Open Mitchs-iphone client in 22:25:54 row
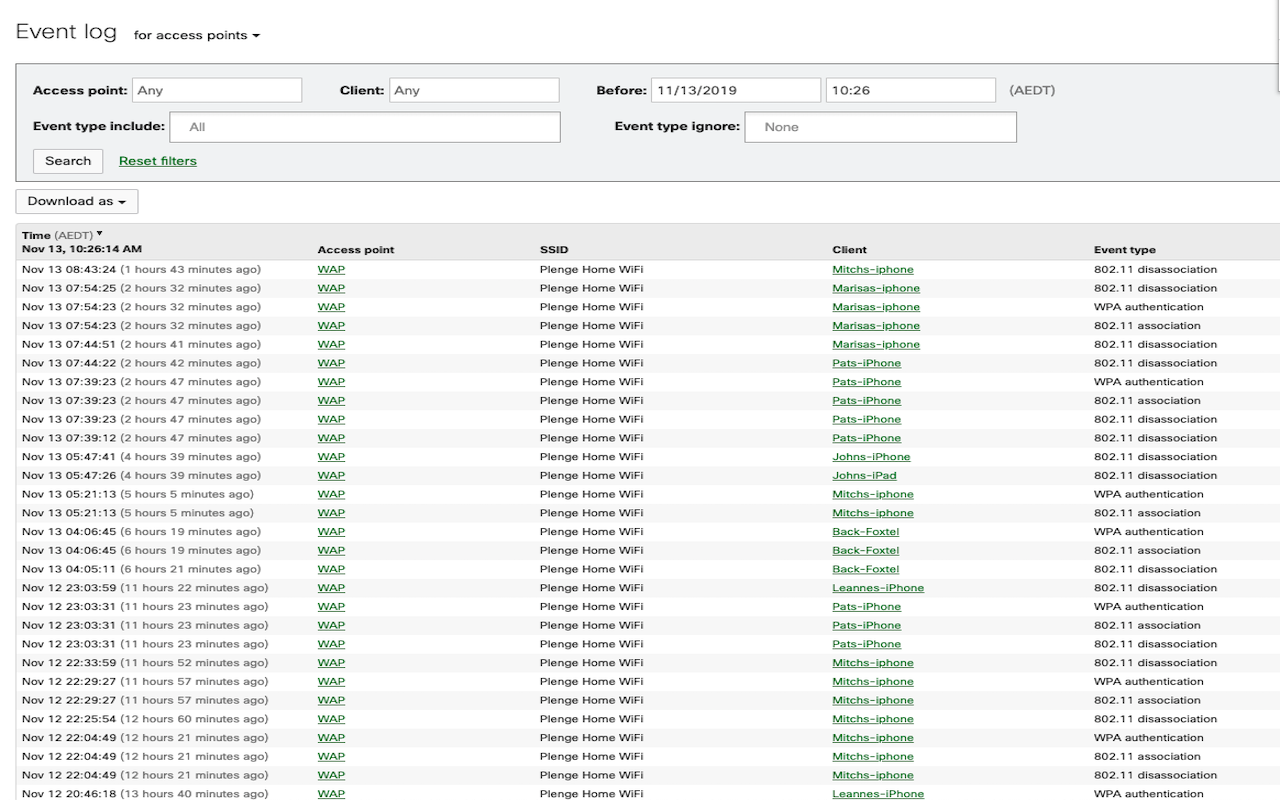The width and height of the screenshot is (1280, 800). point(873,719)
